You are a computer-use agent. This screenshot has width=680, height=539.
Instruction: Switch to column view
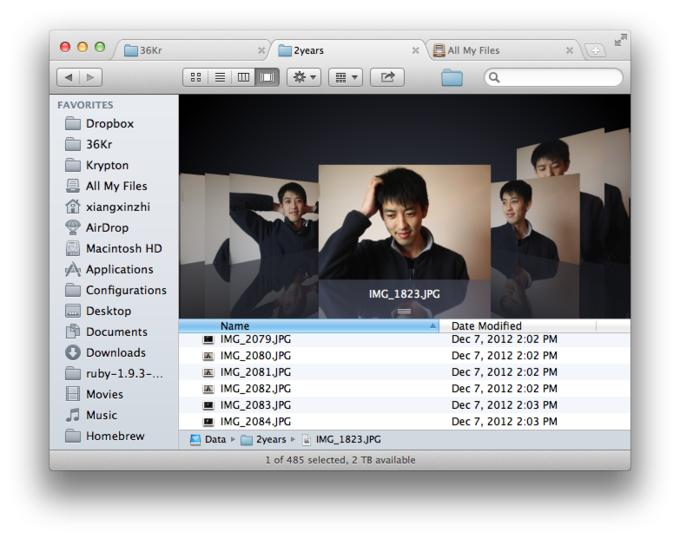pos(243,78)
